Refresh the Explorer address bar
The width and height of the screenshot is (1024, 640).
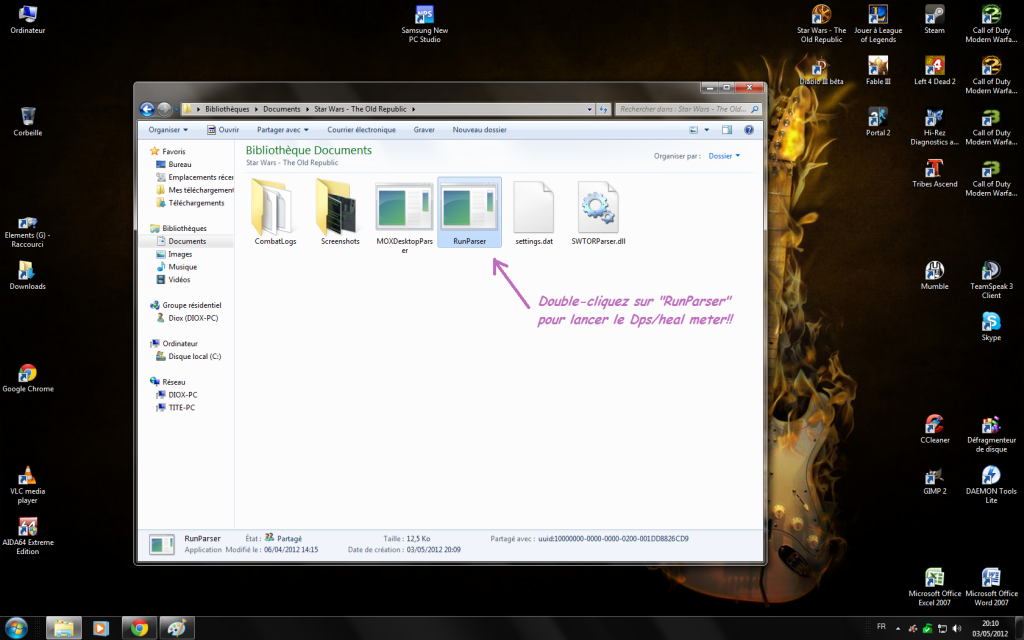tap(603, 109)
